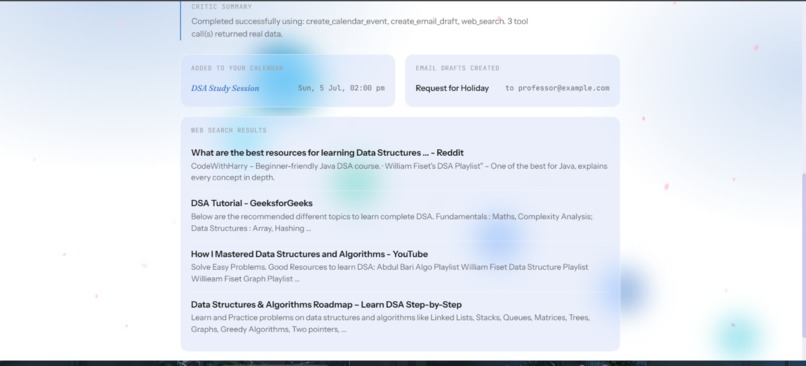Click the 'Completed successfully using' summary text

click(x=359, y=28)
